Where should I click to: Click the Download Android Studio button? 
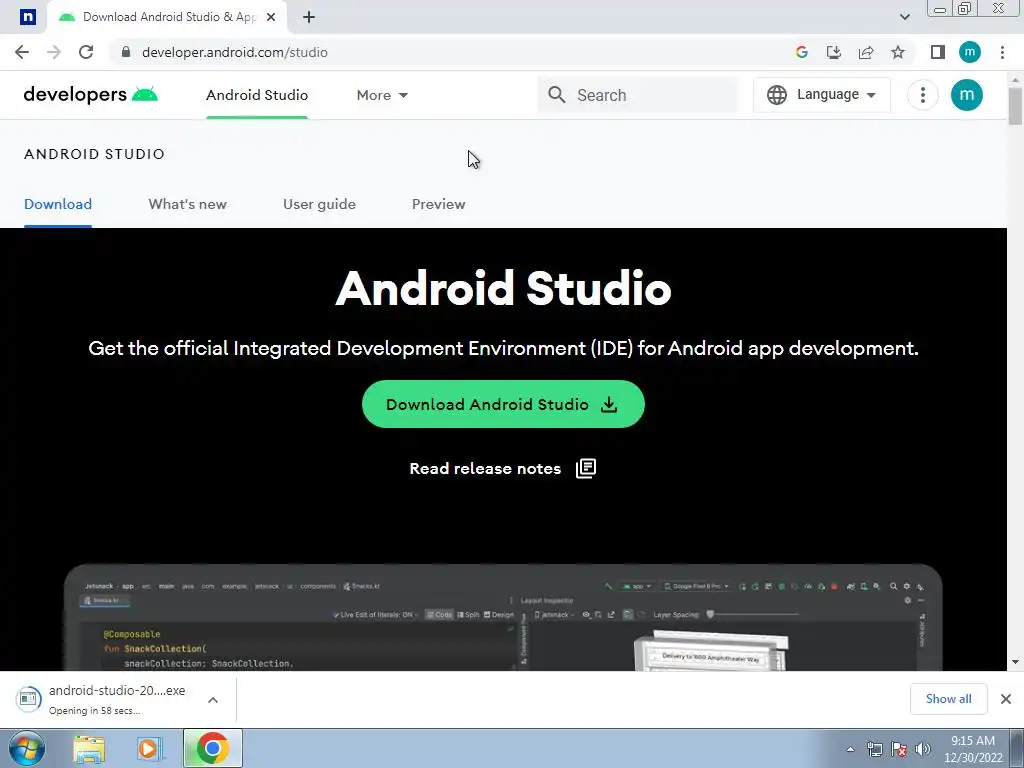pos(503,404)
